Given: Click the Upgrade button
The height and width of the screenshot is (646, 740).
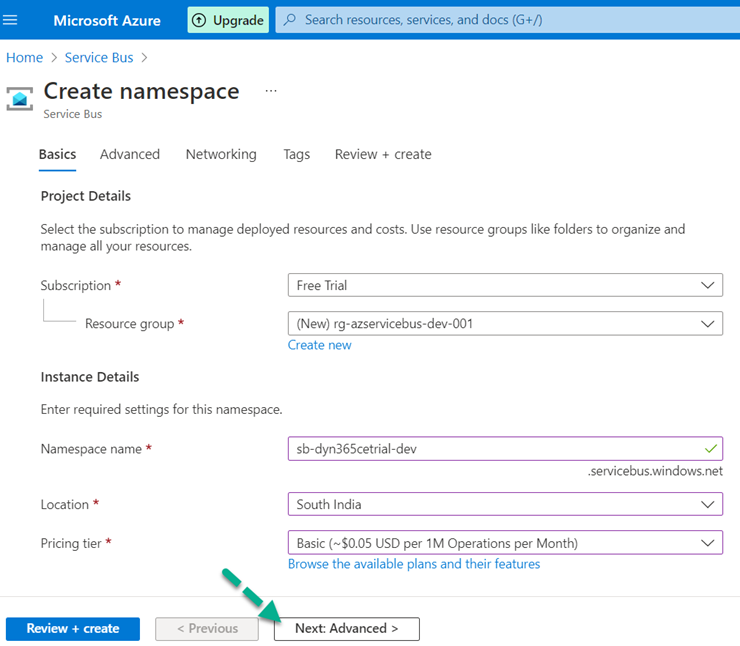Looking at the screenshot, I should 228,20.
